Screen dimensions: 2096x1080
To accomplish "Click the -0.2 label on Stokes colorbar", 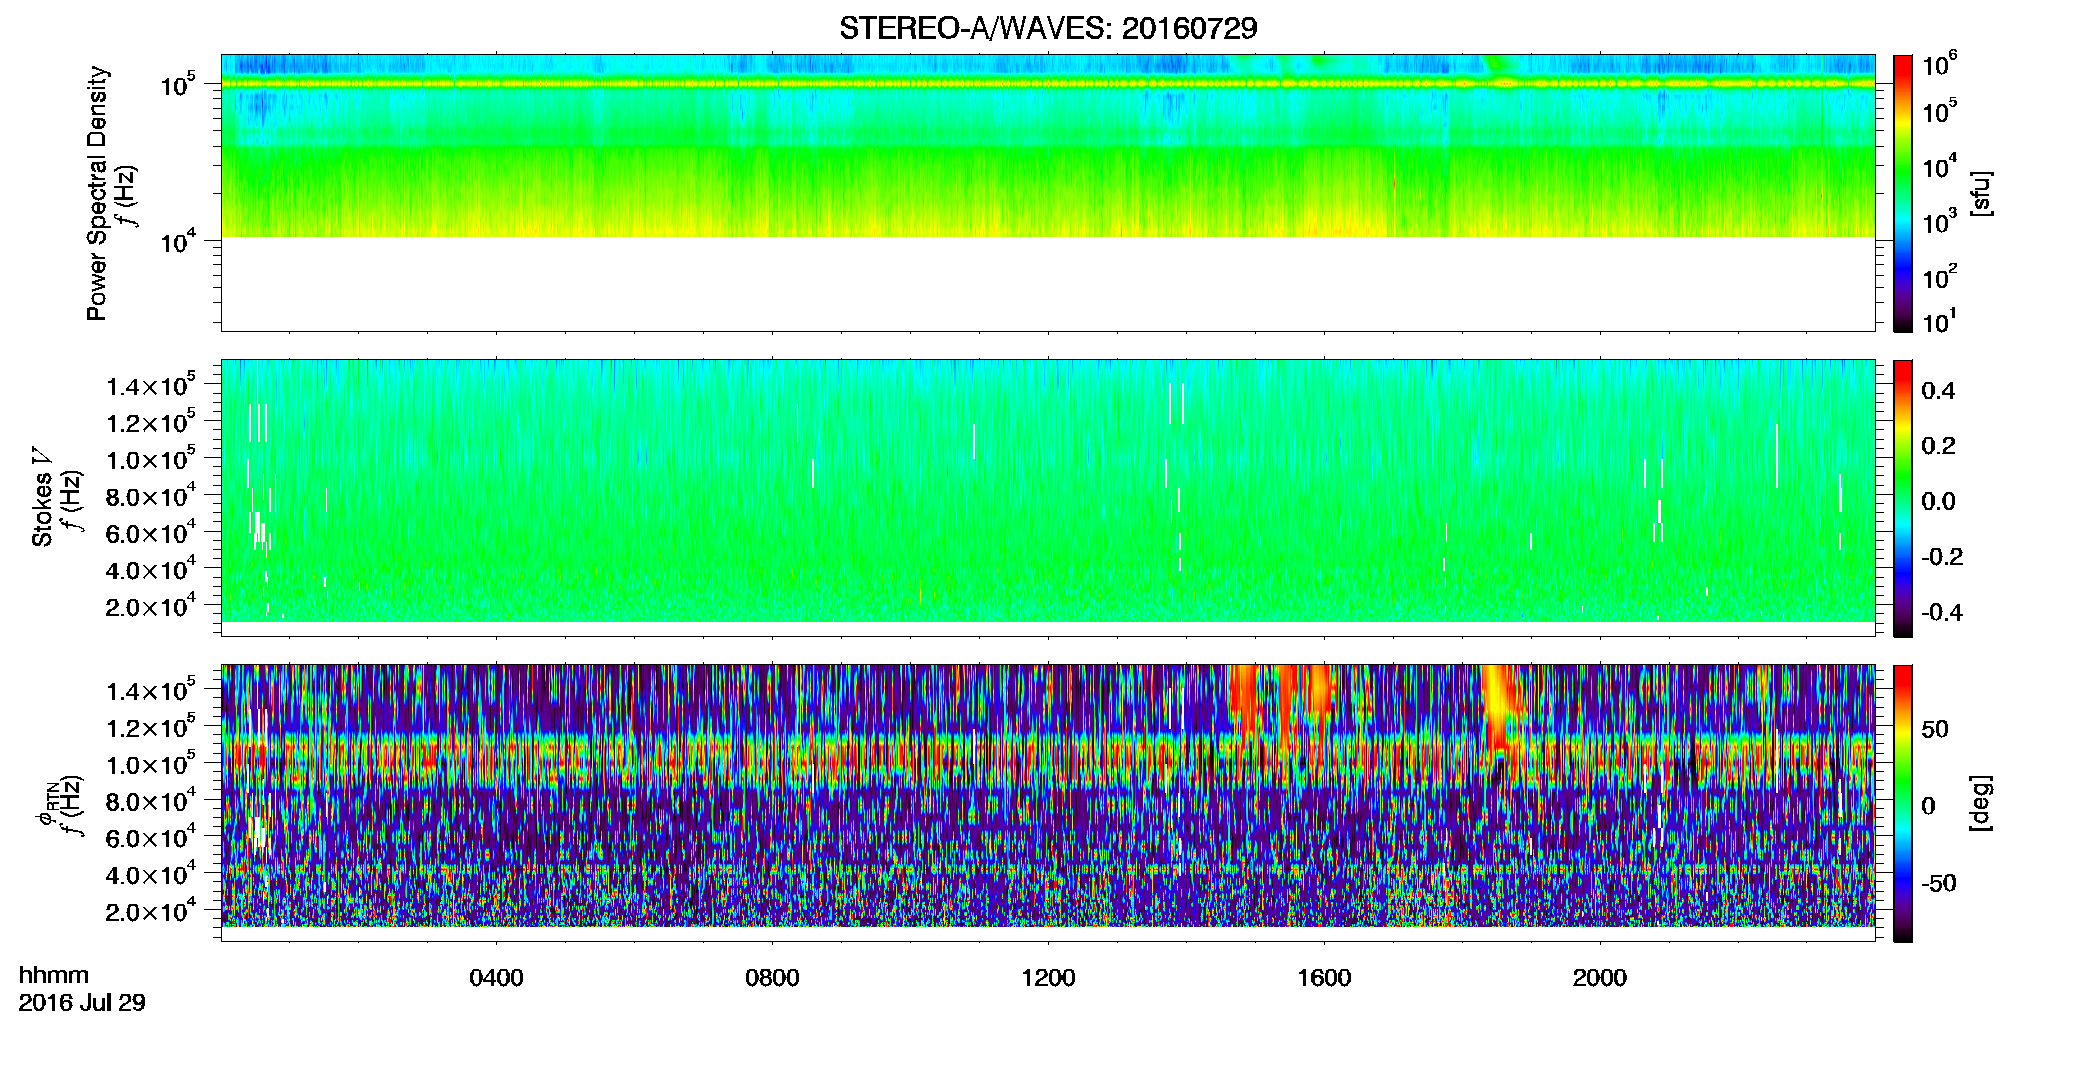I will 1942,557.
